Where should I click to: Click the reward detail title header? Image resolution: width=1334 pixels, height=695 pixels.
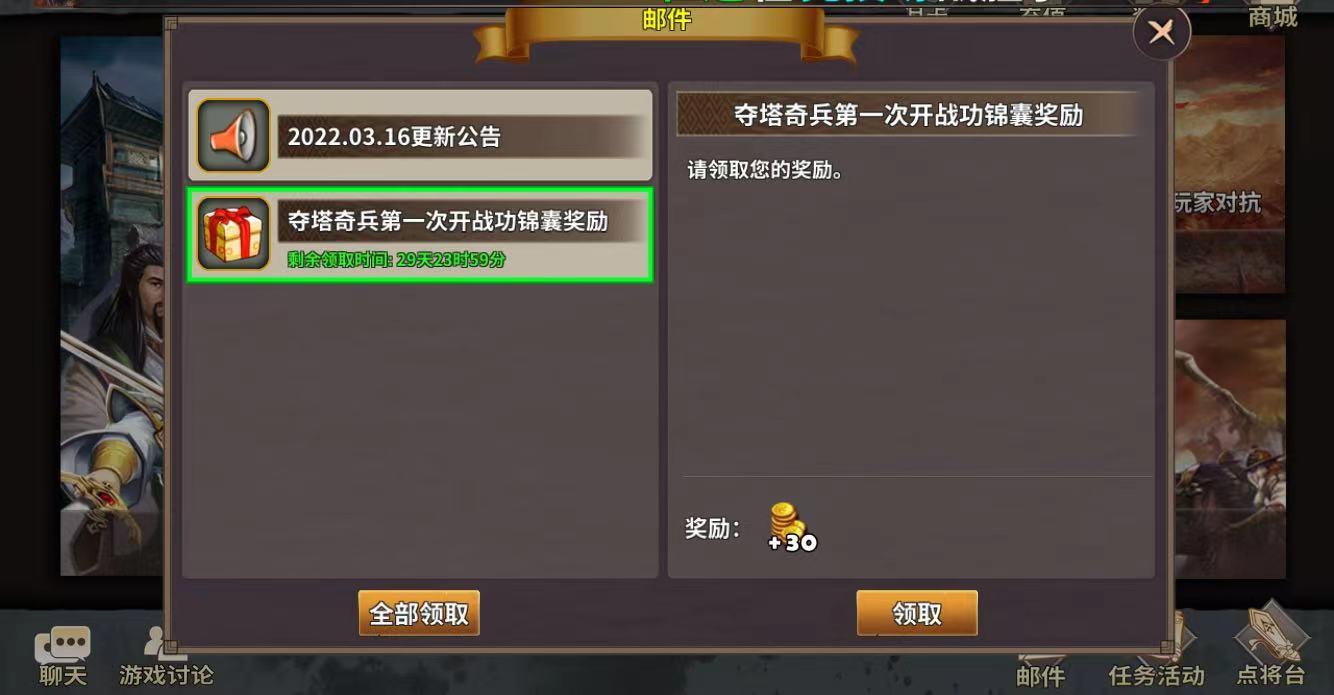(x=909, y=114)
